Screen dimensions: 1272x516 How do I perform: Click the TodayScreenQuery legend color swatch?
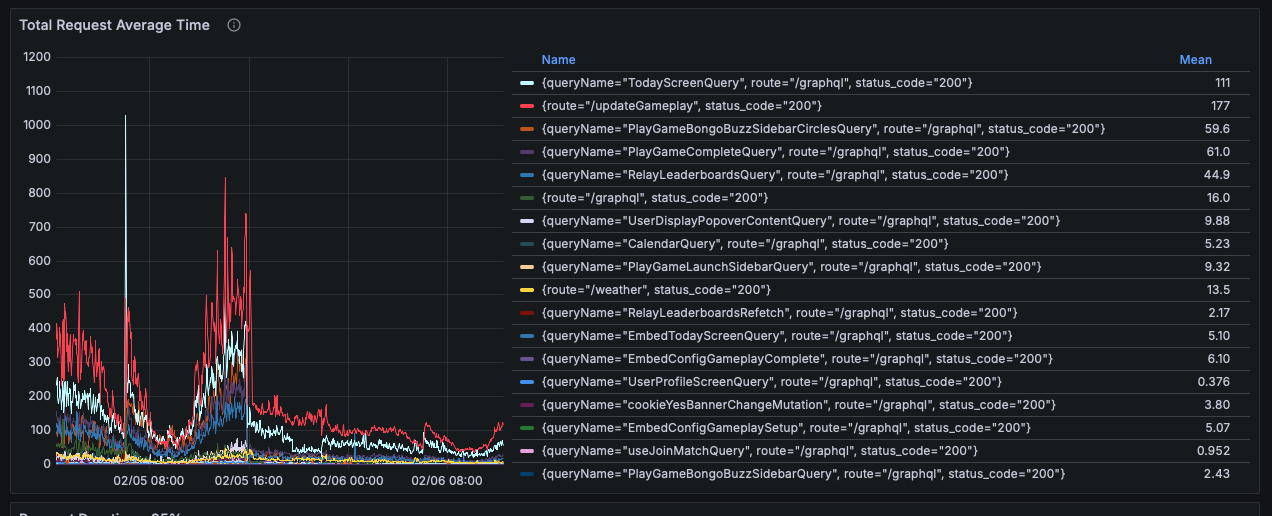click(x=527, y=83)
